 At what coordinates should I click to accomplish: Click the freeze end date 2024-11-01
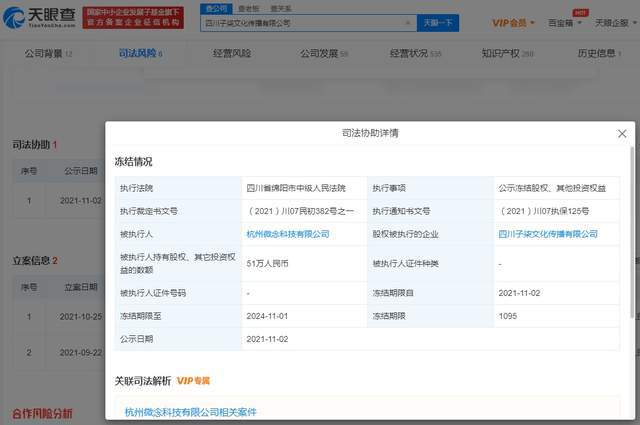coord(267,316)
